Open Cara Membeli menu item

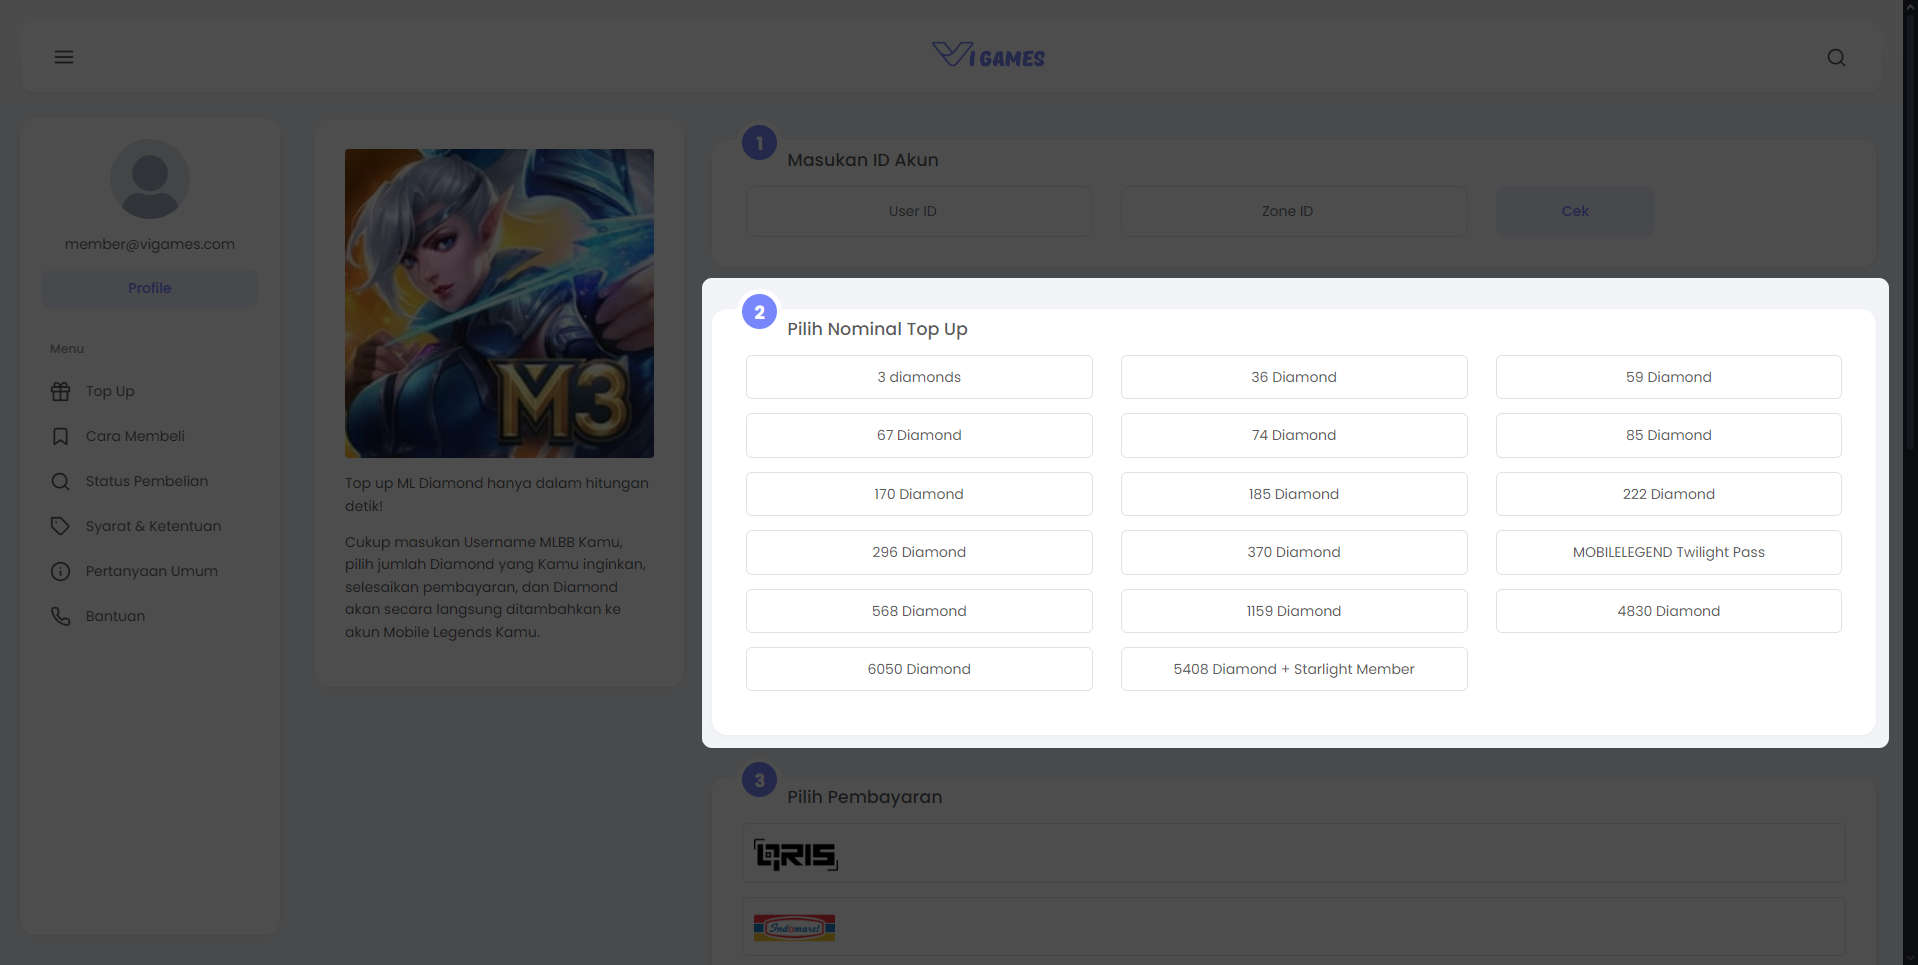pos(135,436)
